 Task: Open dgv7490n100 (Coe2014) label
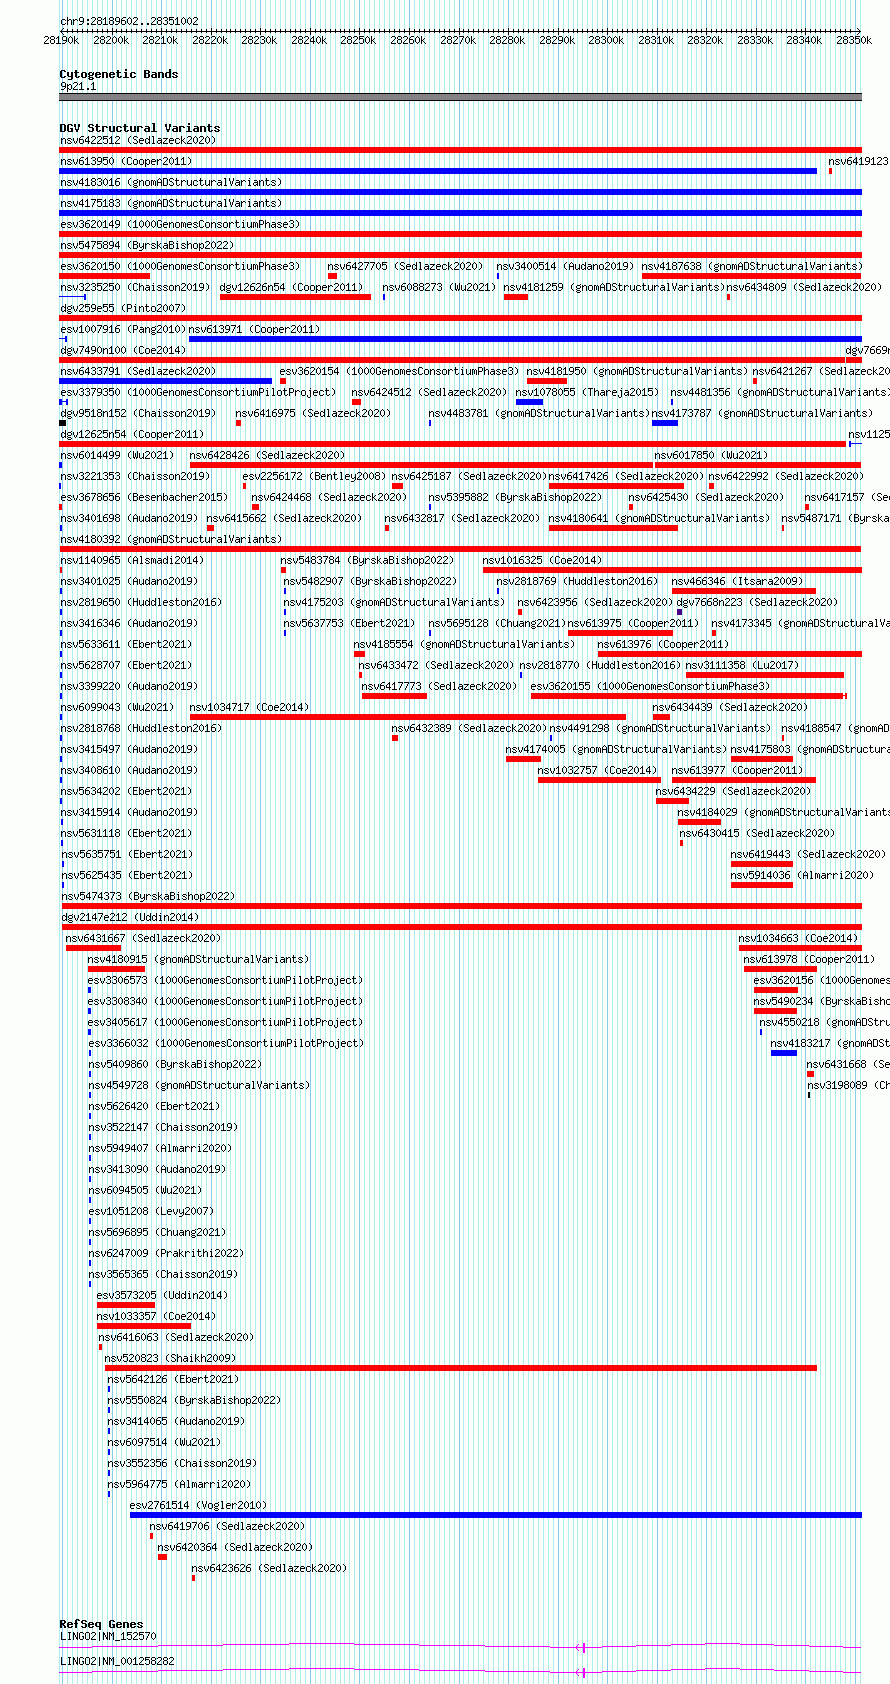click(x=123, y=350)
